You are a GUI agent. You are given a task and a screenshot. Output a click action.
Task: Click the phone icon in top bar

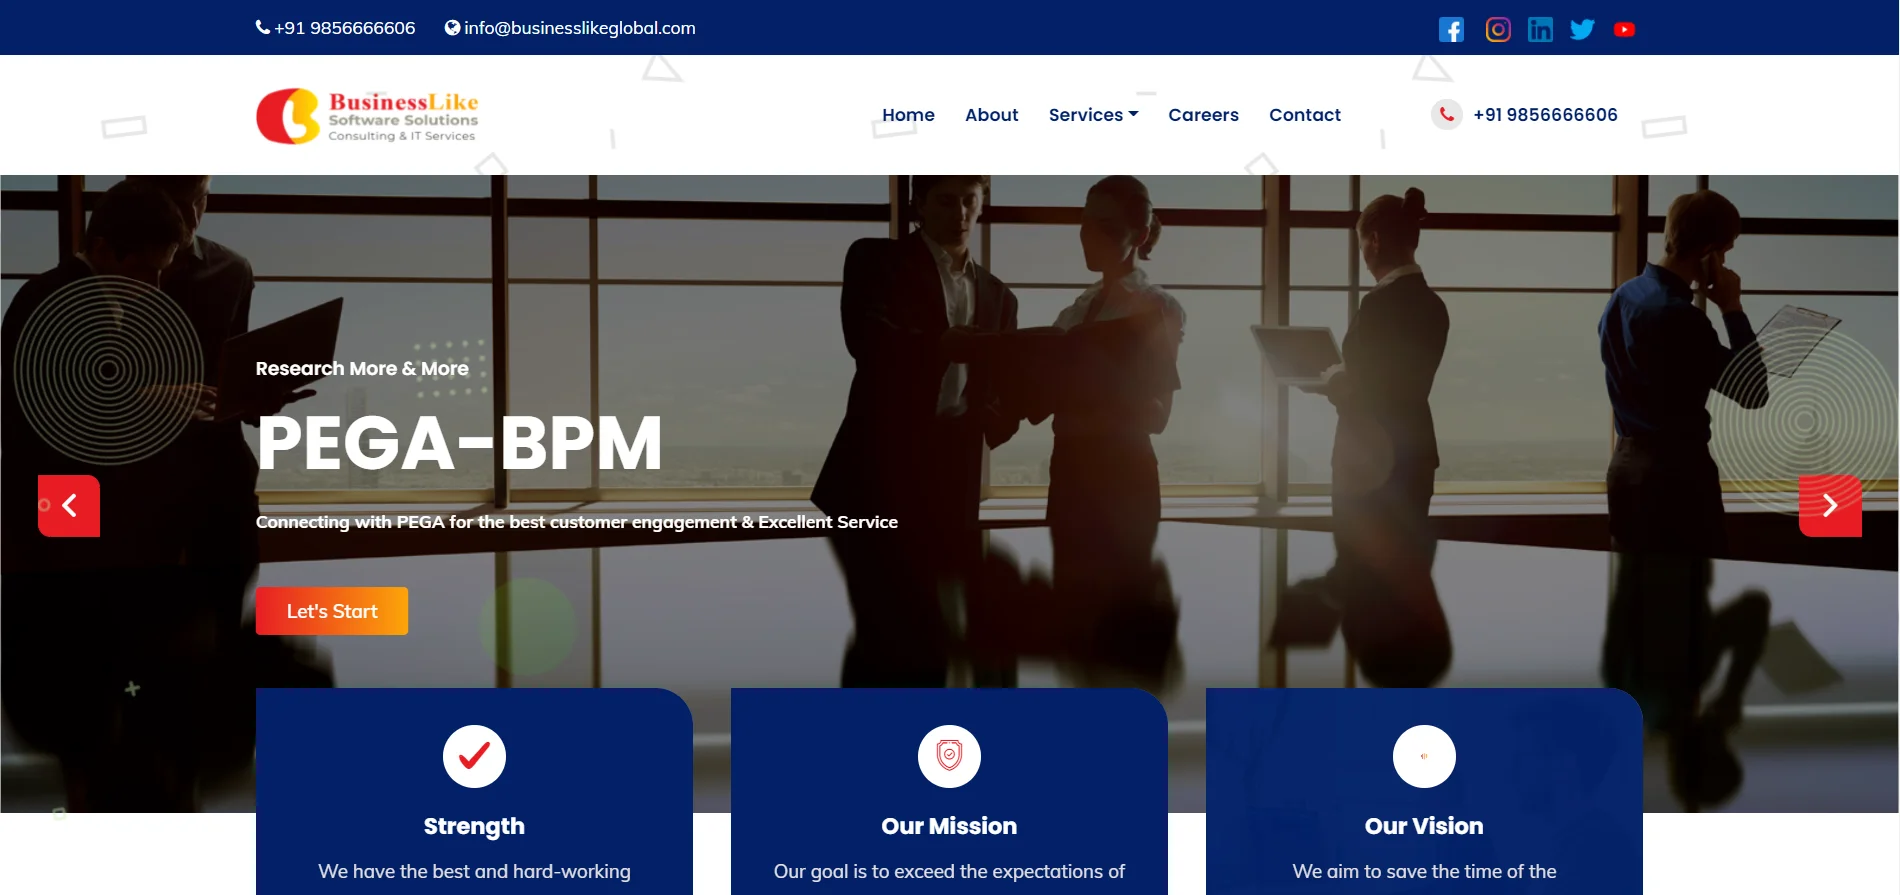tap(263, 28)
